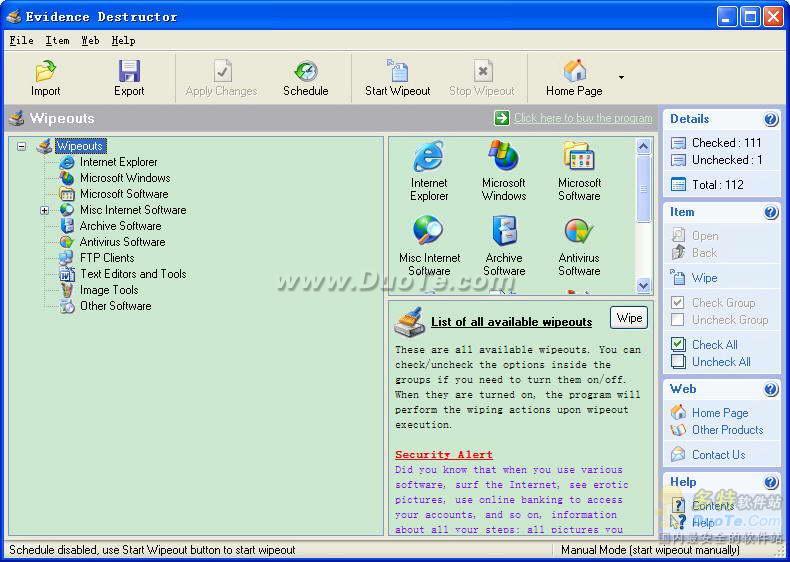Click Back in the Item panel
The image size is (790, 562).
click(704, 253)
